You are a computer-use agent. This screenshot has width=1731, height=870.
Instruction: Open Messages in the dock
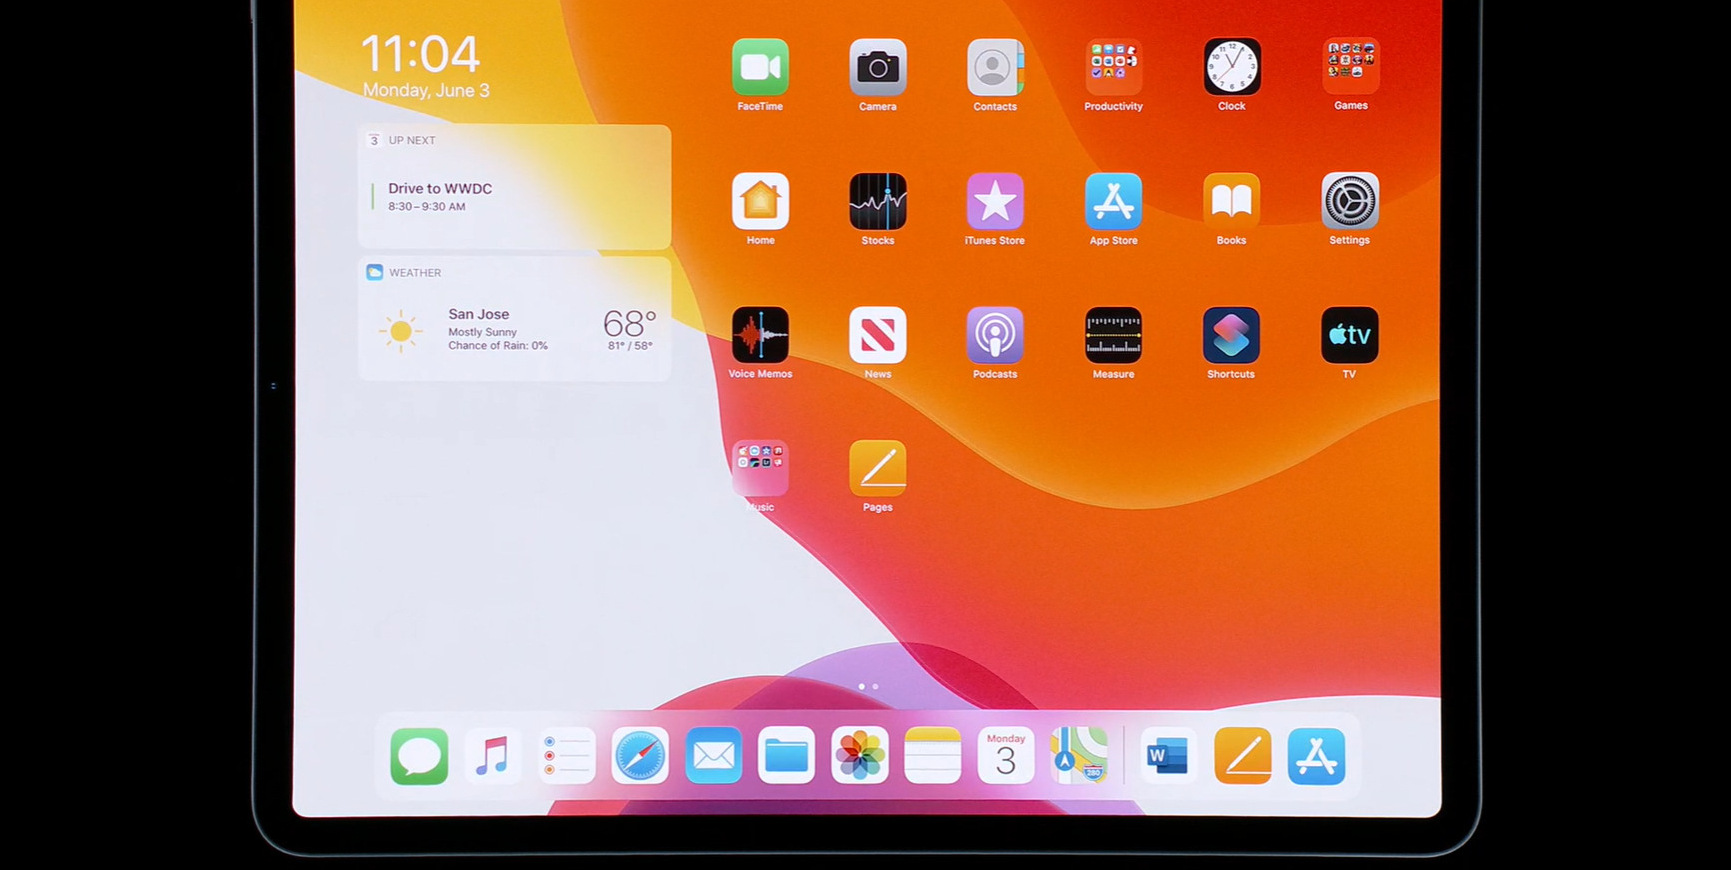coord(419,756)
